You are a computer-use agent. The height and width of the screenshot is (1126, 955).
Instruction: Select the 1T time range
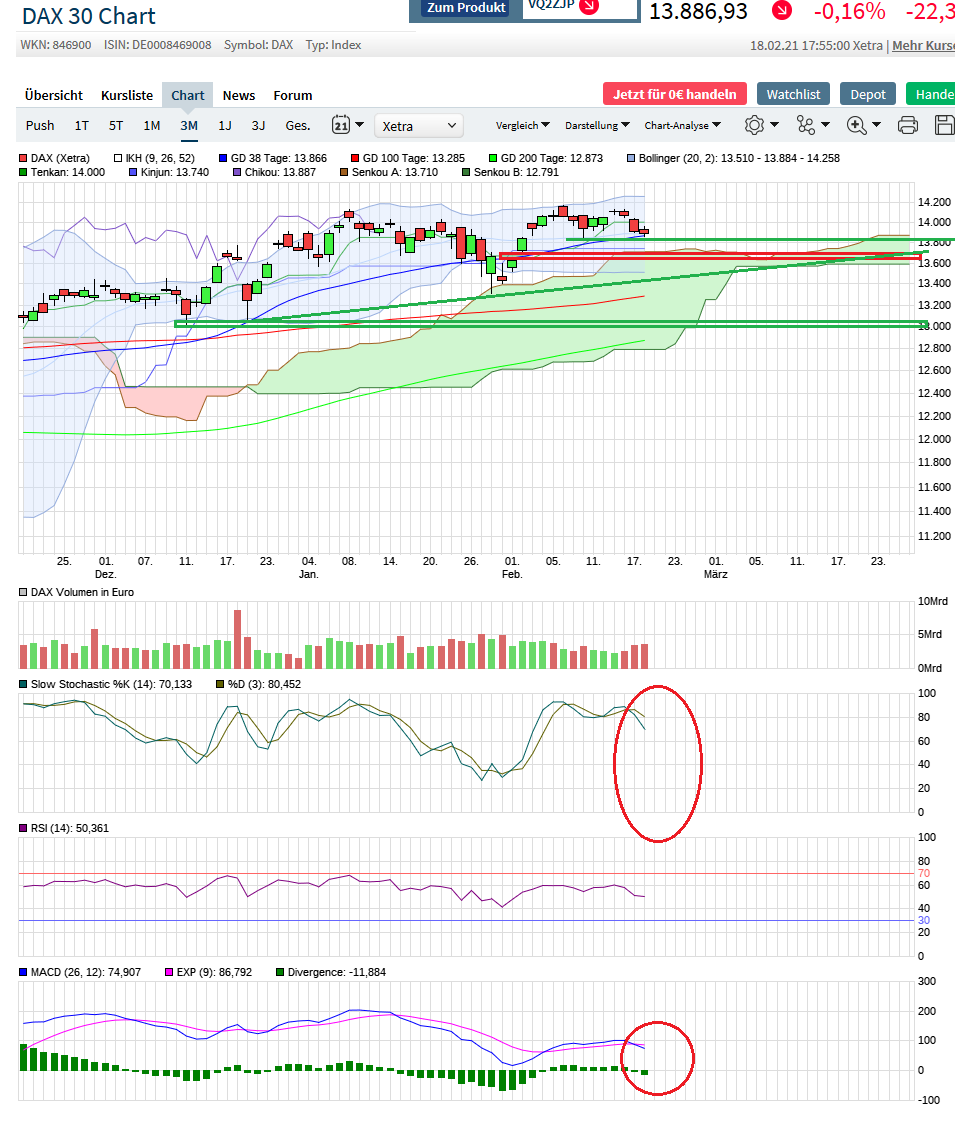(x=82, y=126)
